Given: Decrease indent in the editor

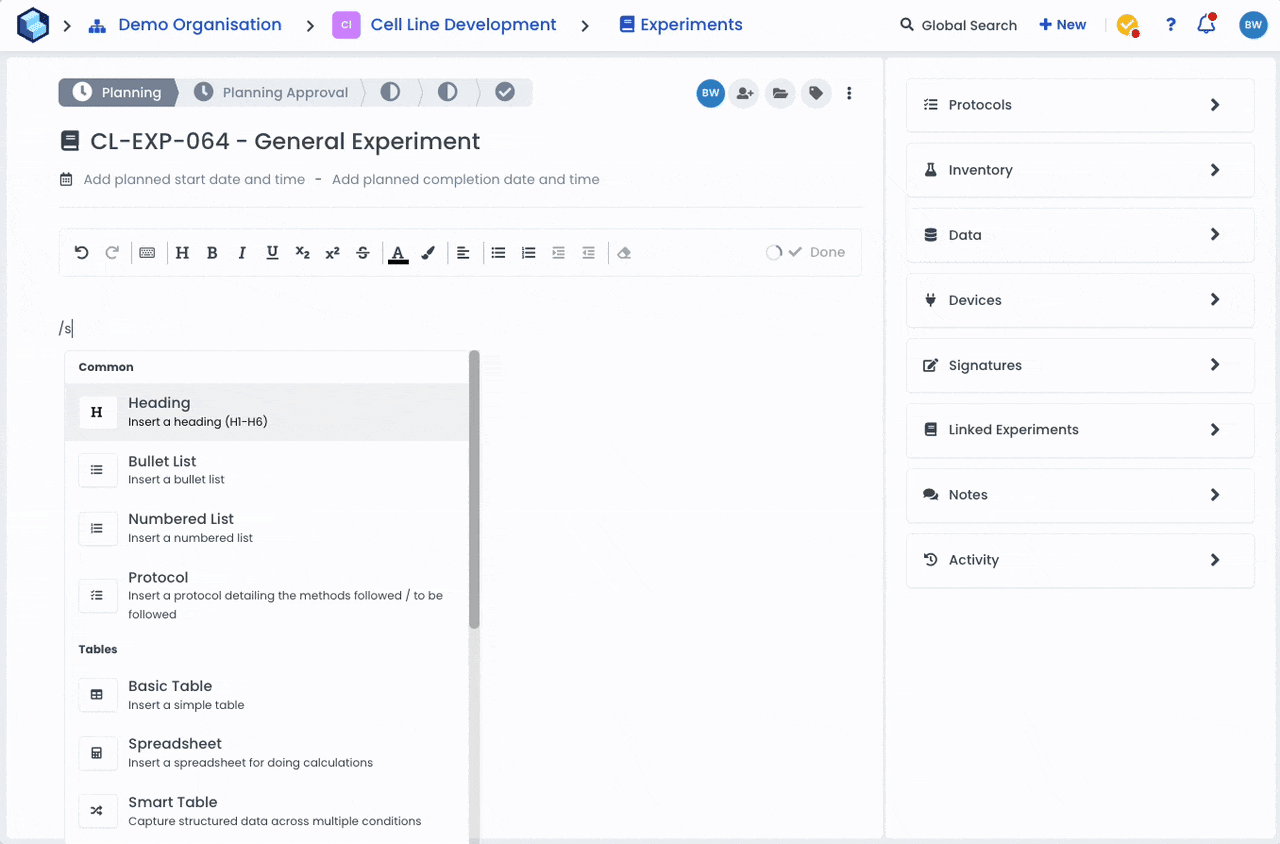Looking at the screenshot, I should pyautogui.click(x=589, y=253).
